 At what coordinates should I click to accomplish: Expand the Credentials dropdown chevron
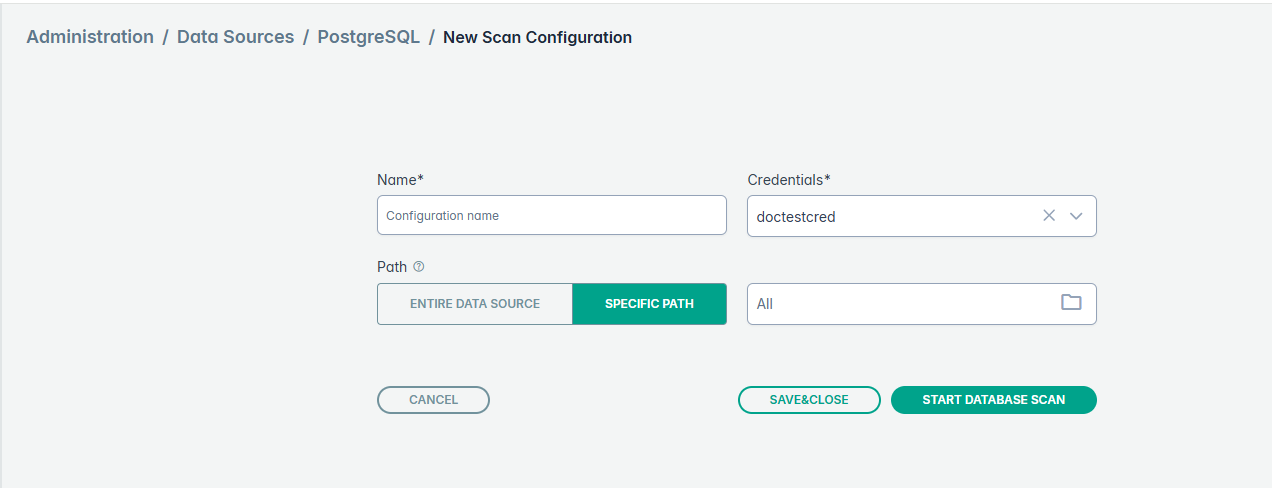click(1076, 216)
